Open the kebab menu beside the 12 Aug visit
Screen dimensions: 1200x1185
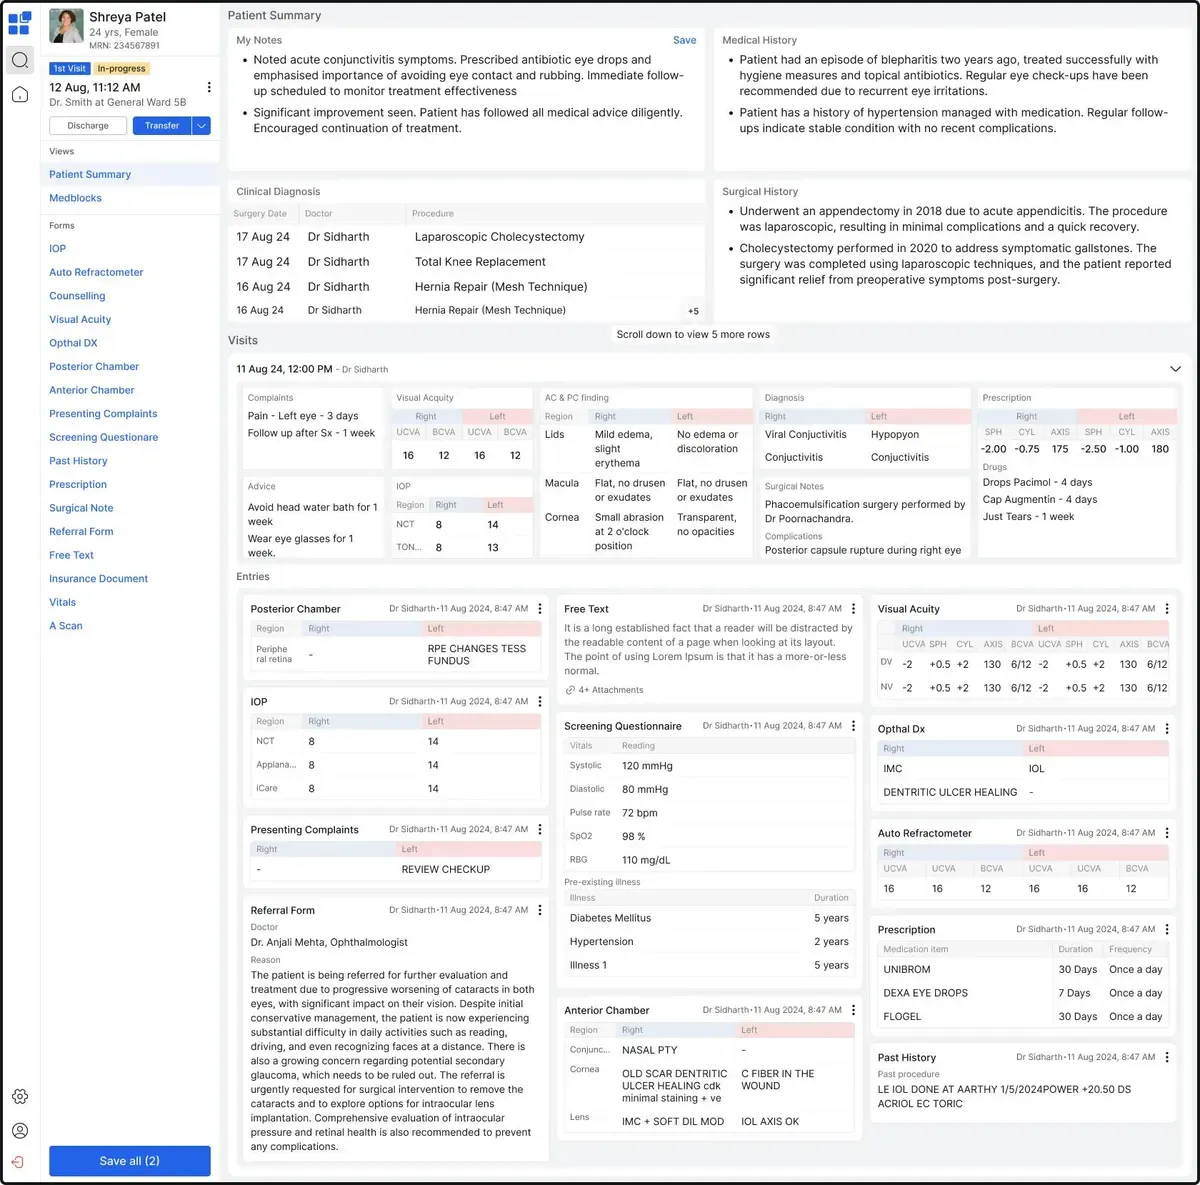[209, 87]
